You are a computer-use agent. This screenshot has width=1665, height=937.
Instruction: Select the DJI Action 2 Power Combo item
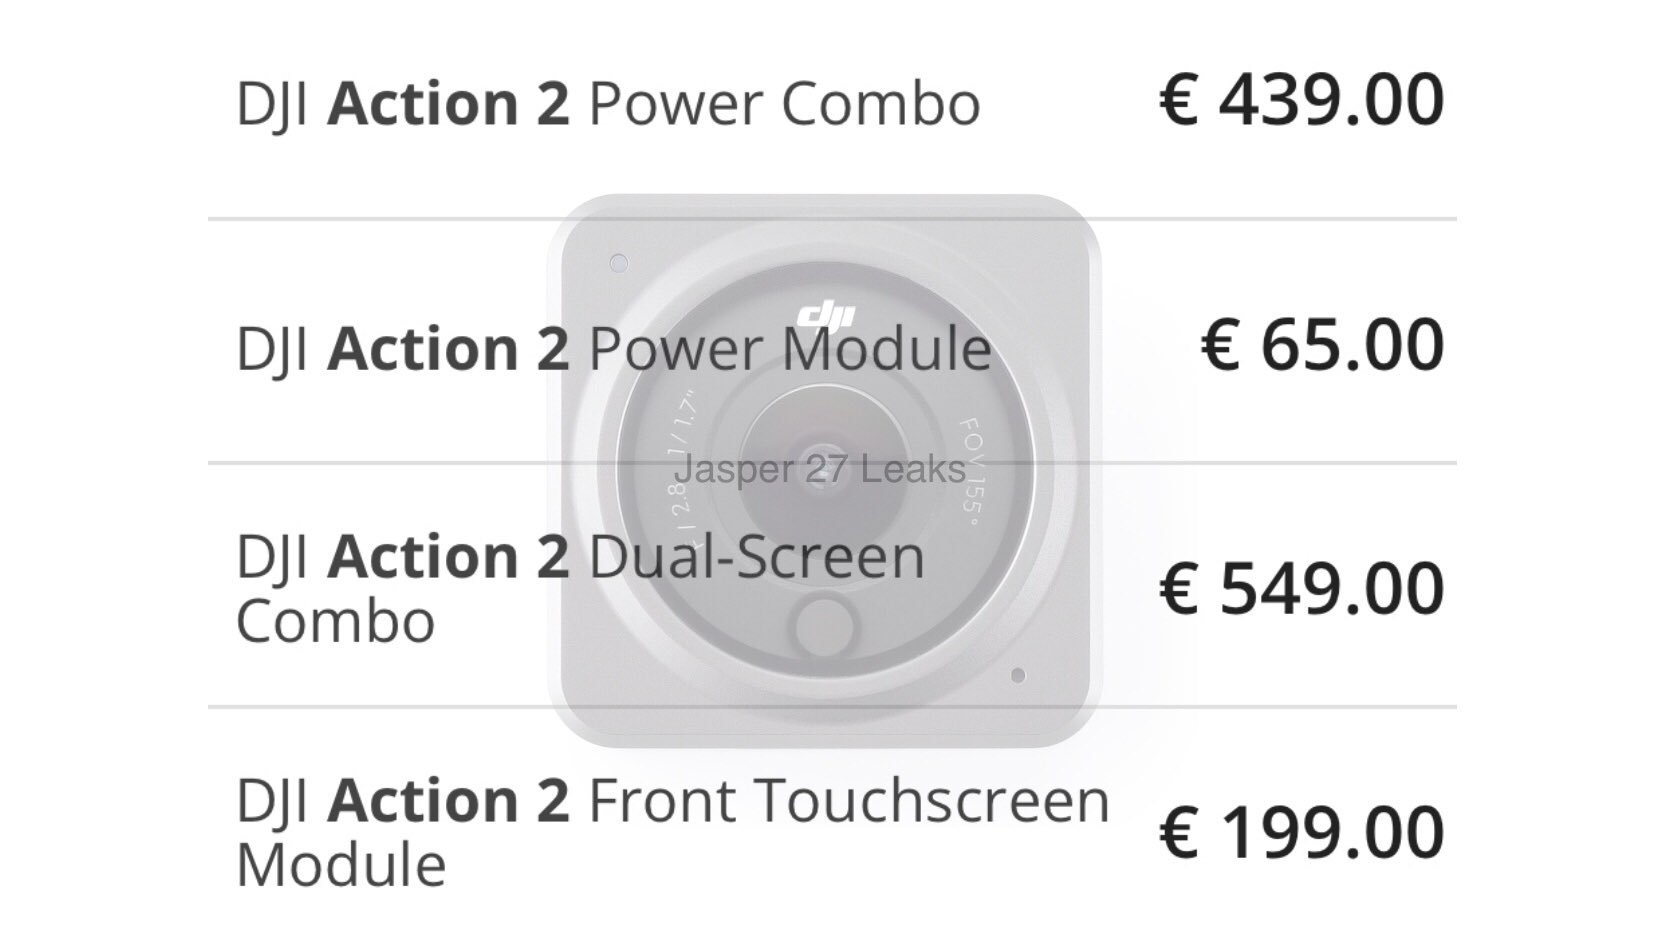point(607,104)
